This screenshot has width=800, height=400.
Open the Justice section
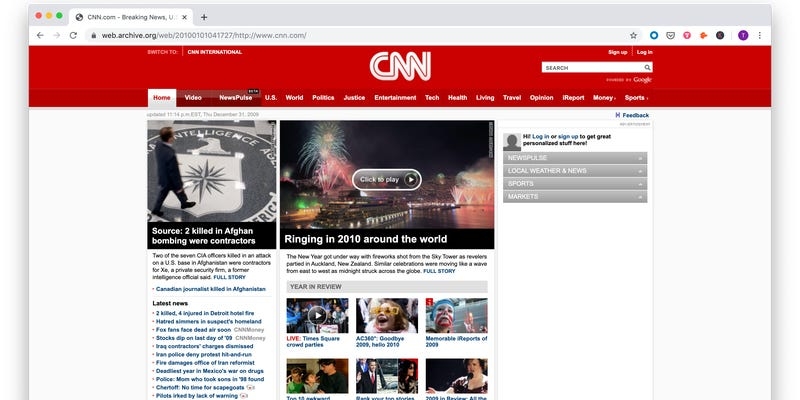pyautogui.click(x=354, y=98)
